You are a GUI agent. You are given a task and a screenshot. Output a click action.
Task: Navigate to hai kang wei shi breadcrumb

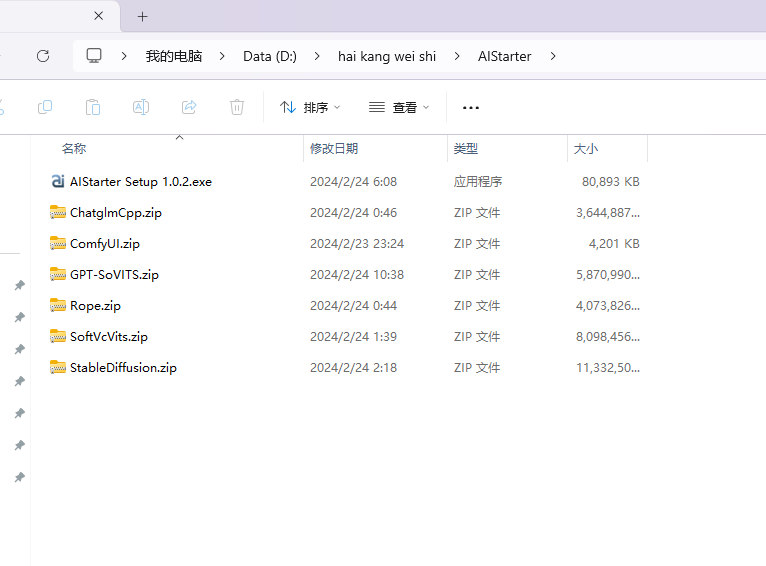tap(387, 56)
